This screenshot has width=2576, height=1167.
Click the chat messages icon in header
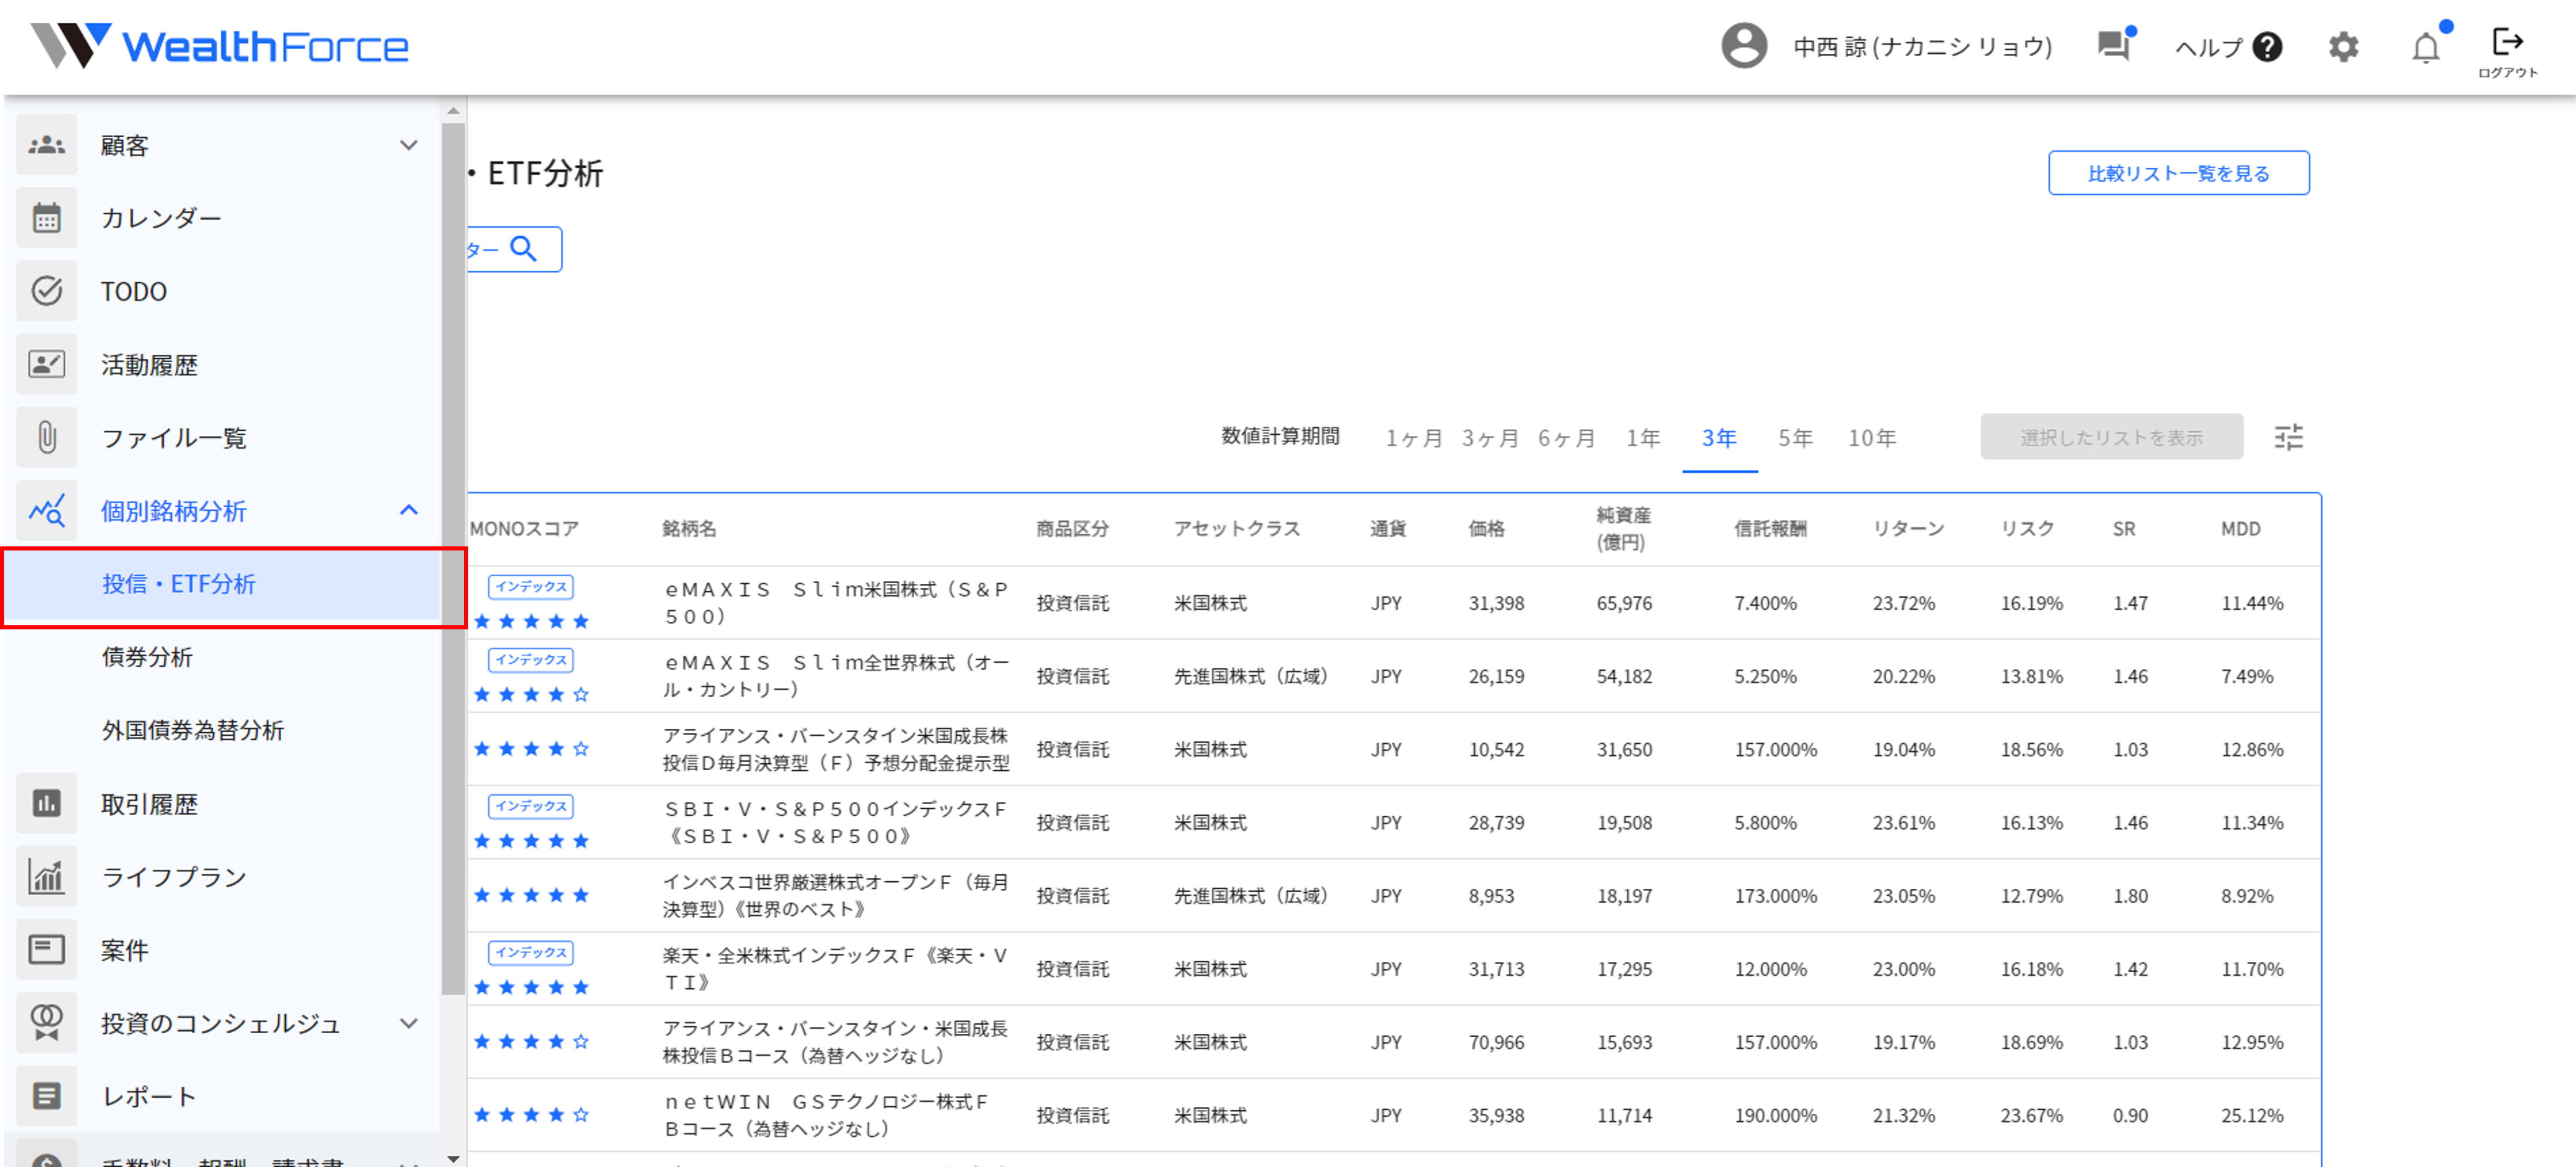pyautogui.click(x=2113, y=46)
